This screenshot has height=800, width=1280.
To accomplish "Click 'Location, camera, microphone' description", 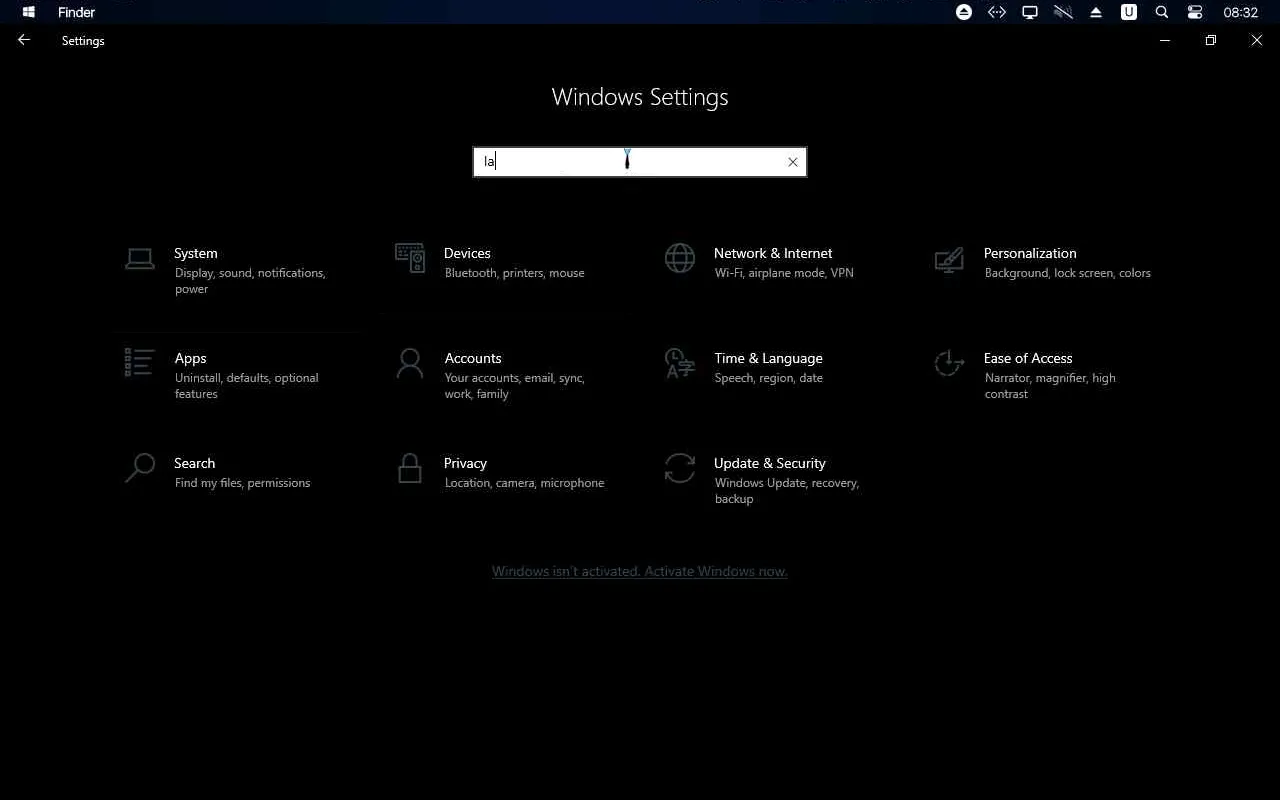I will (525, 483).
